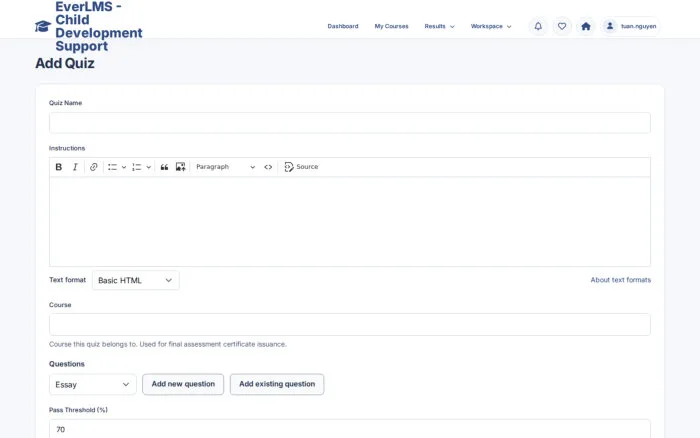Click the graduation cap logo icon

point(43,26)
